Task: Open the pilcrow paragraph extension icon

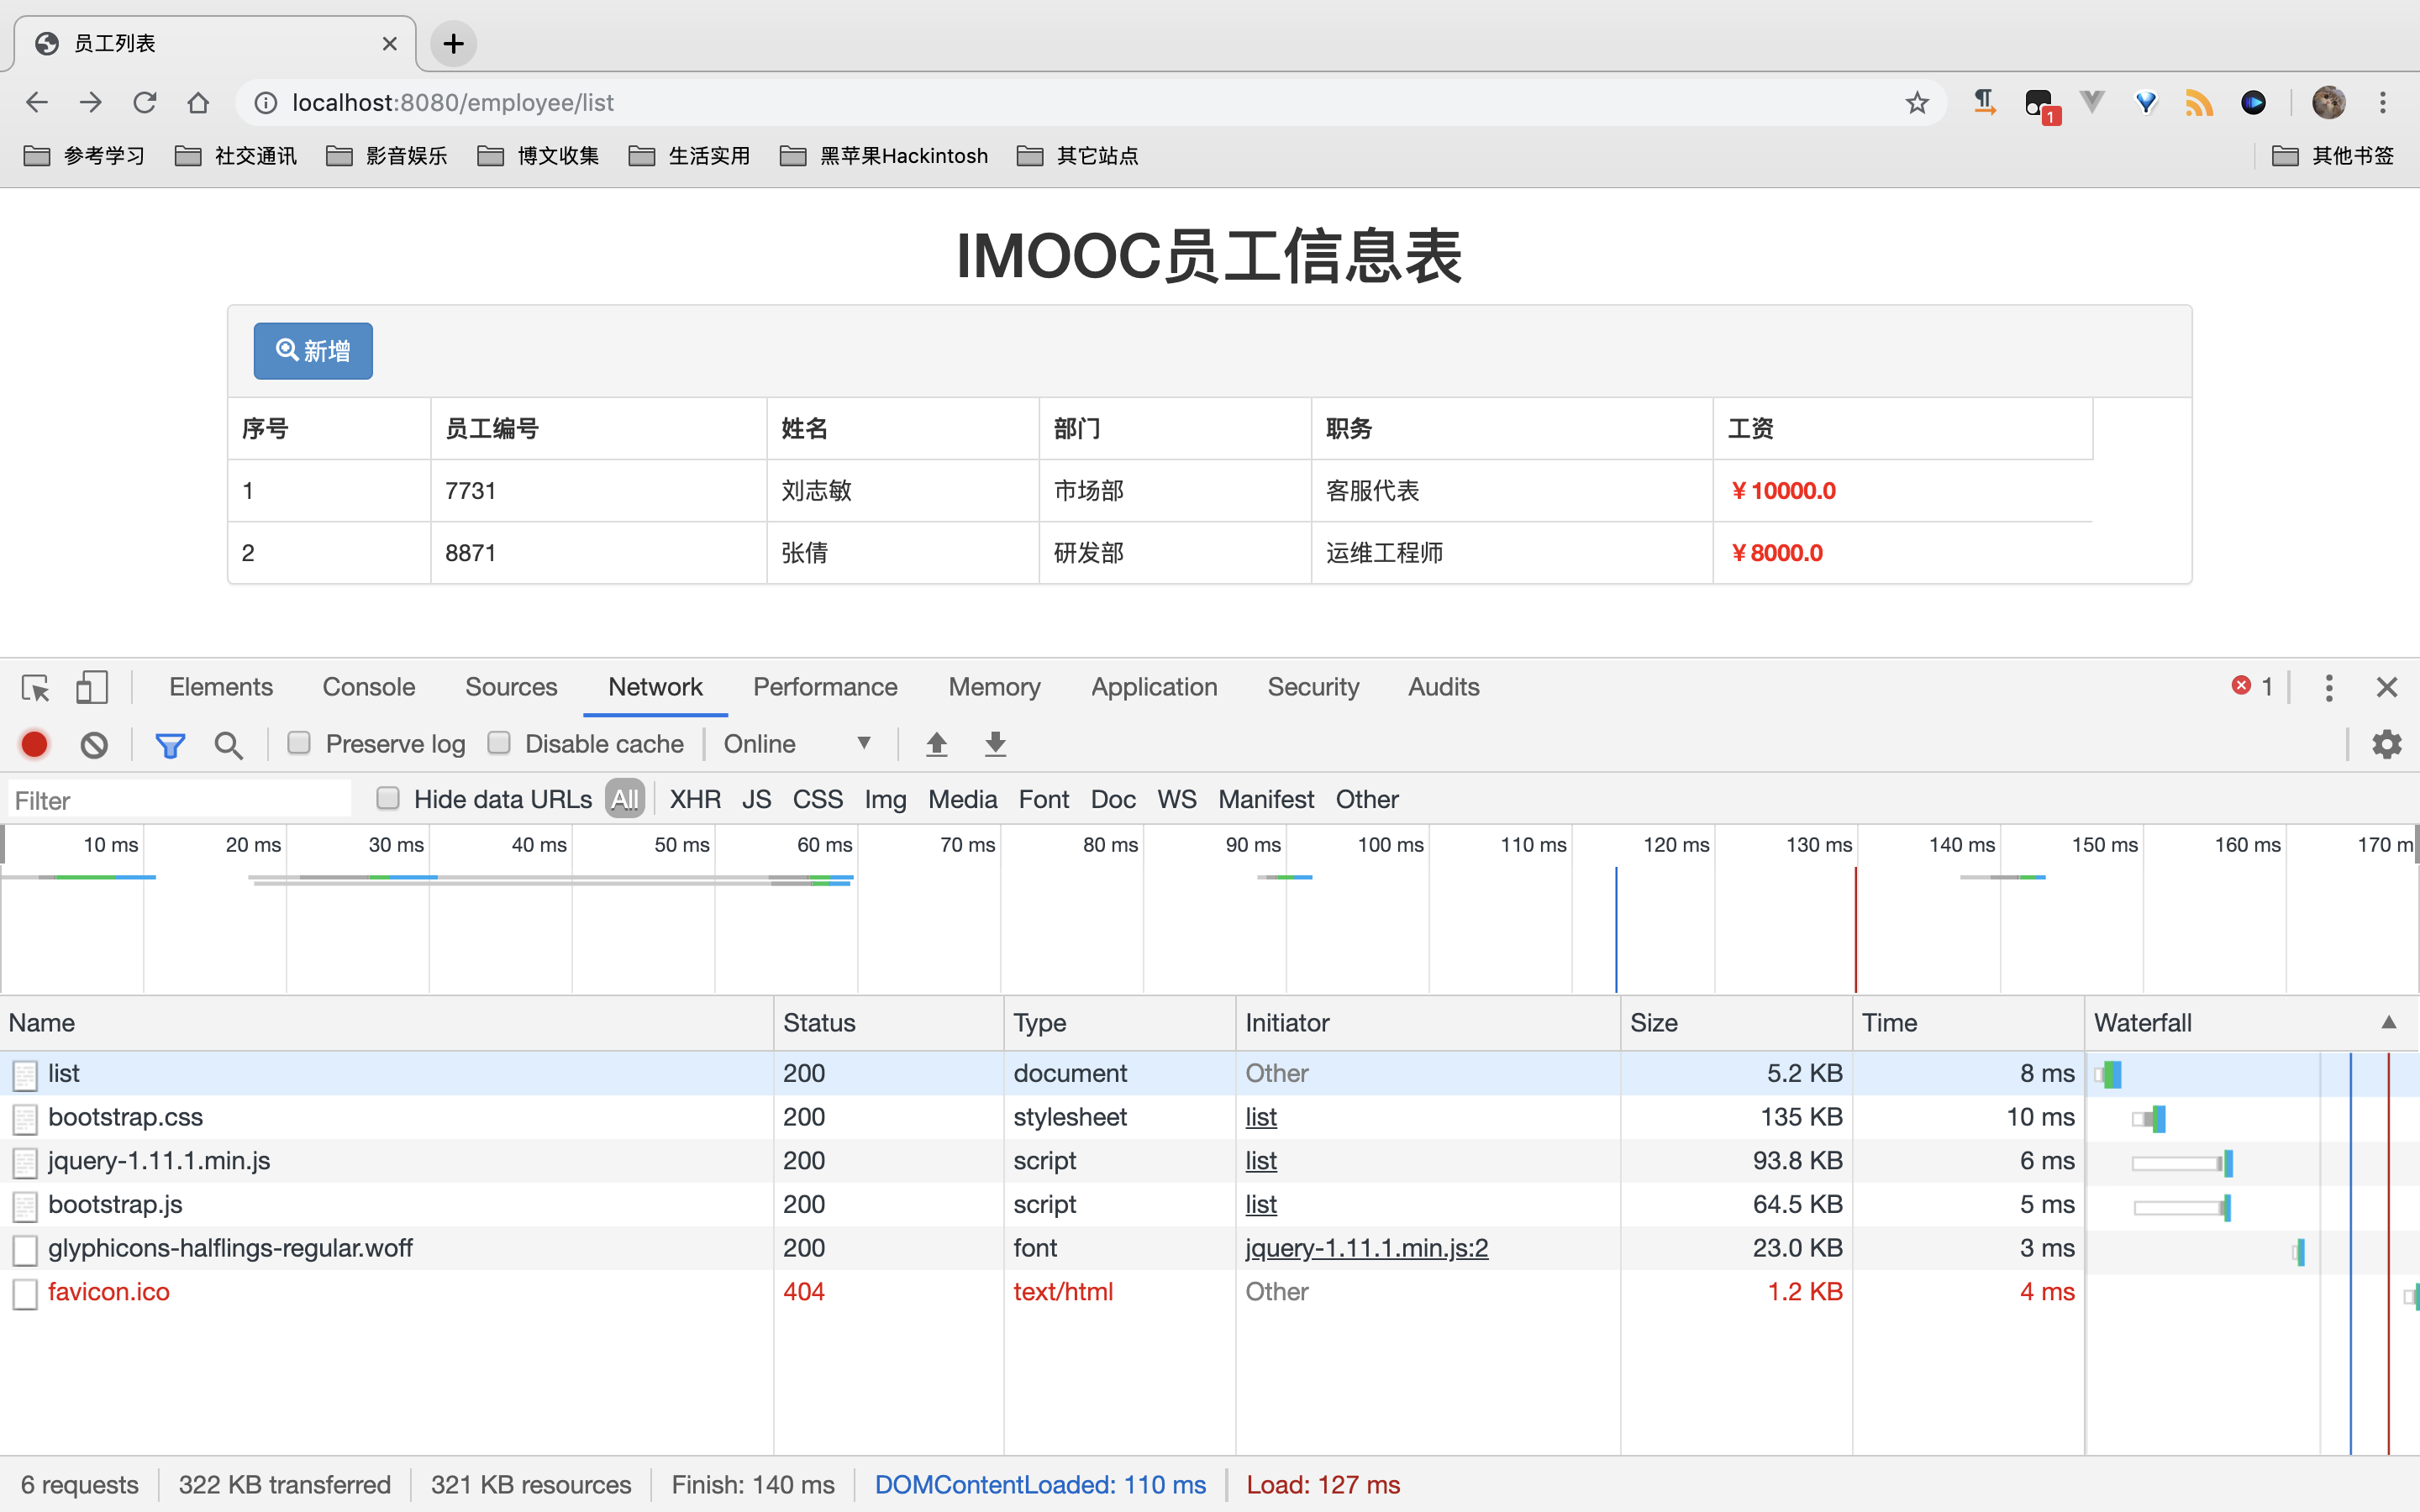Action: click(x=1985, y=102)
